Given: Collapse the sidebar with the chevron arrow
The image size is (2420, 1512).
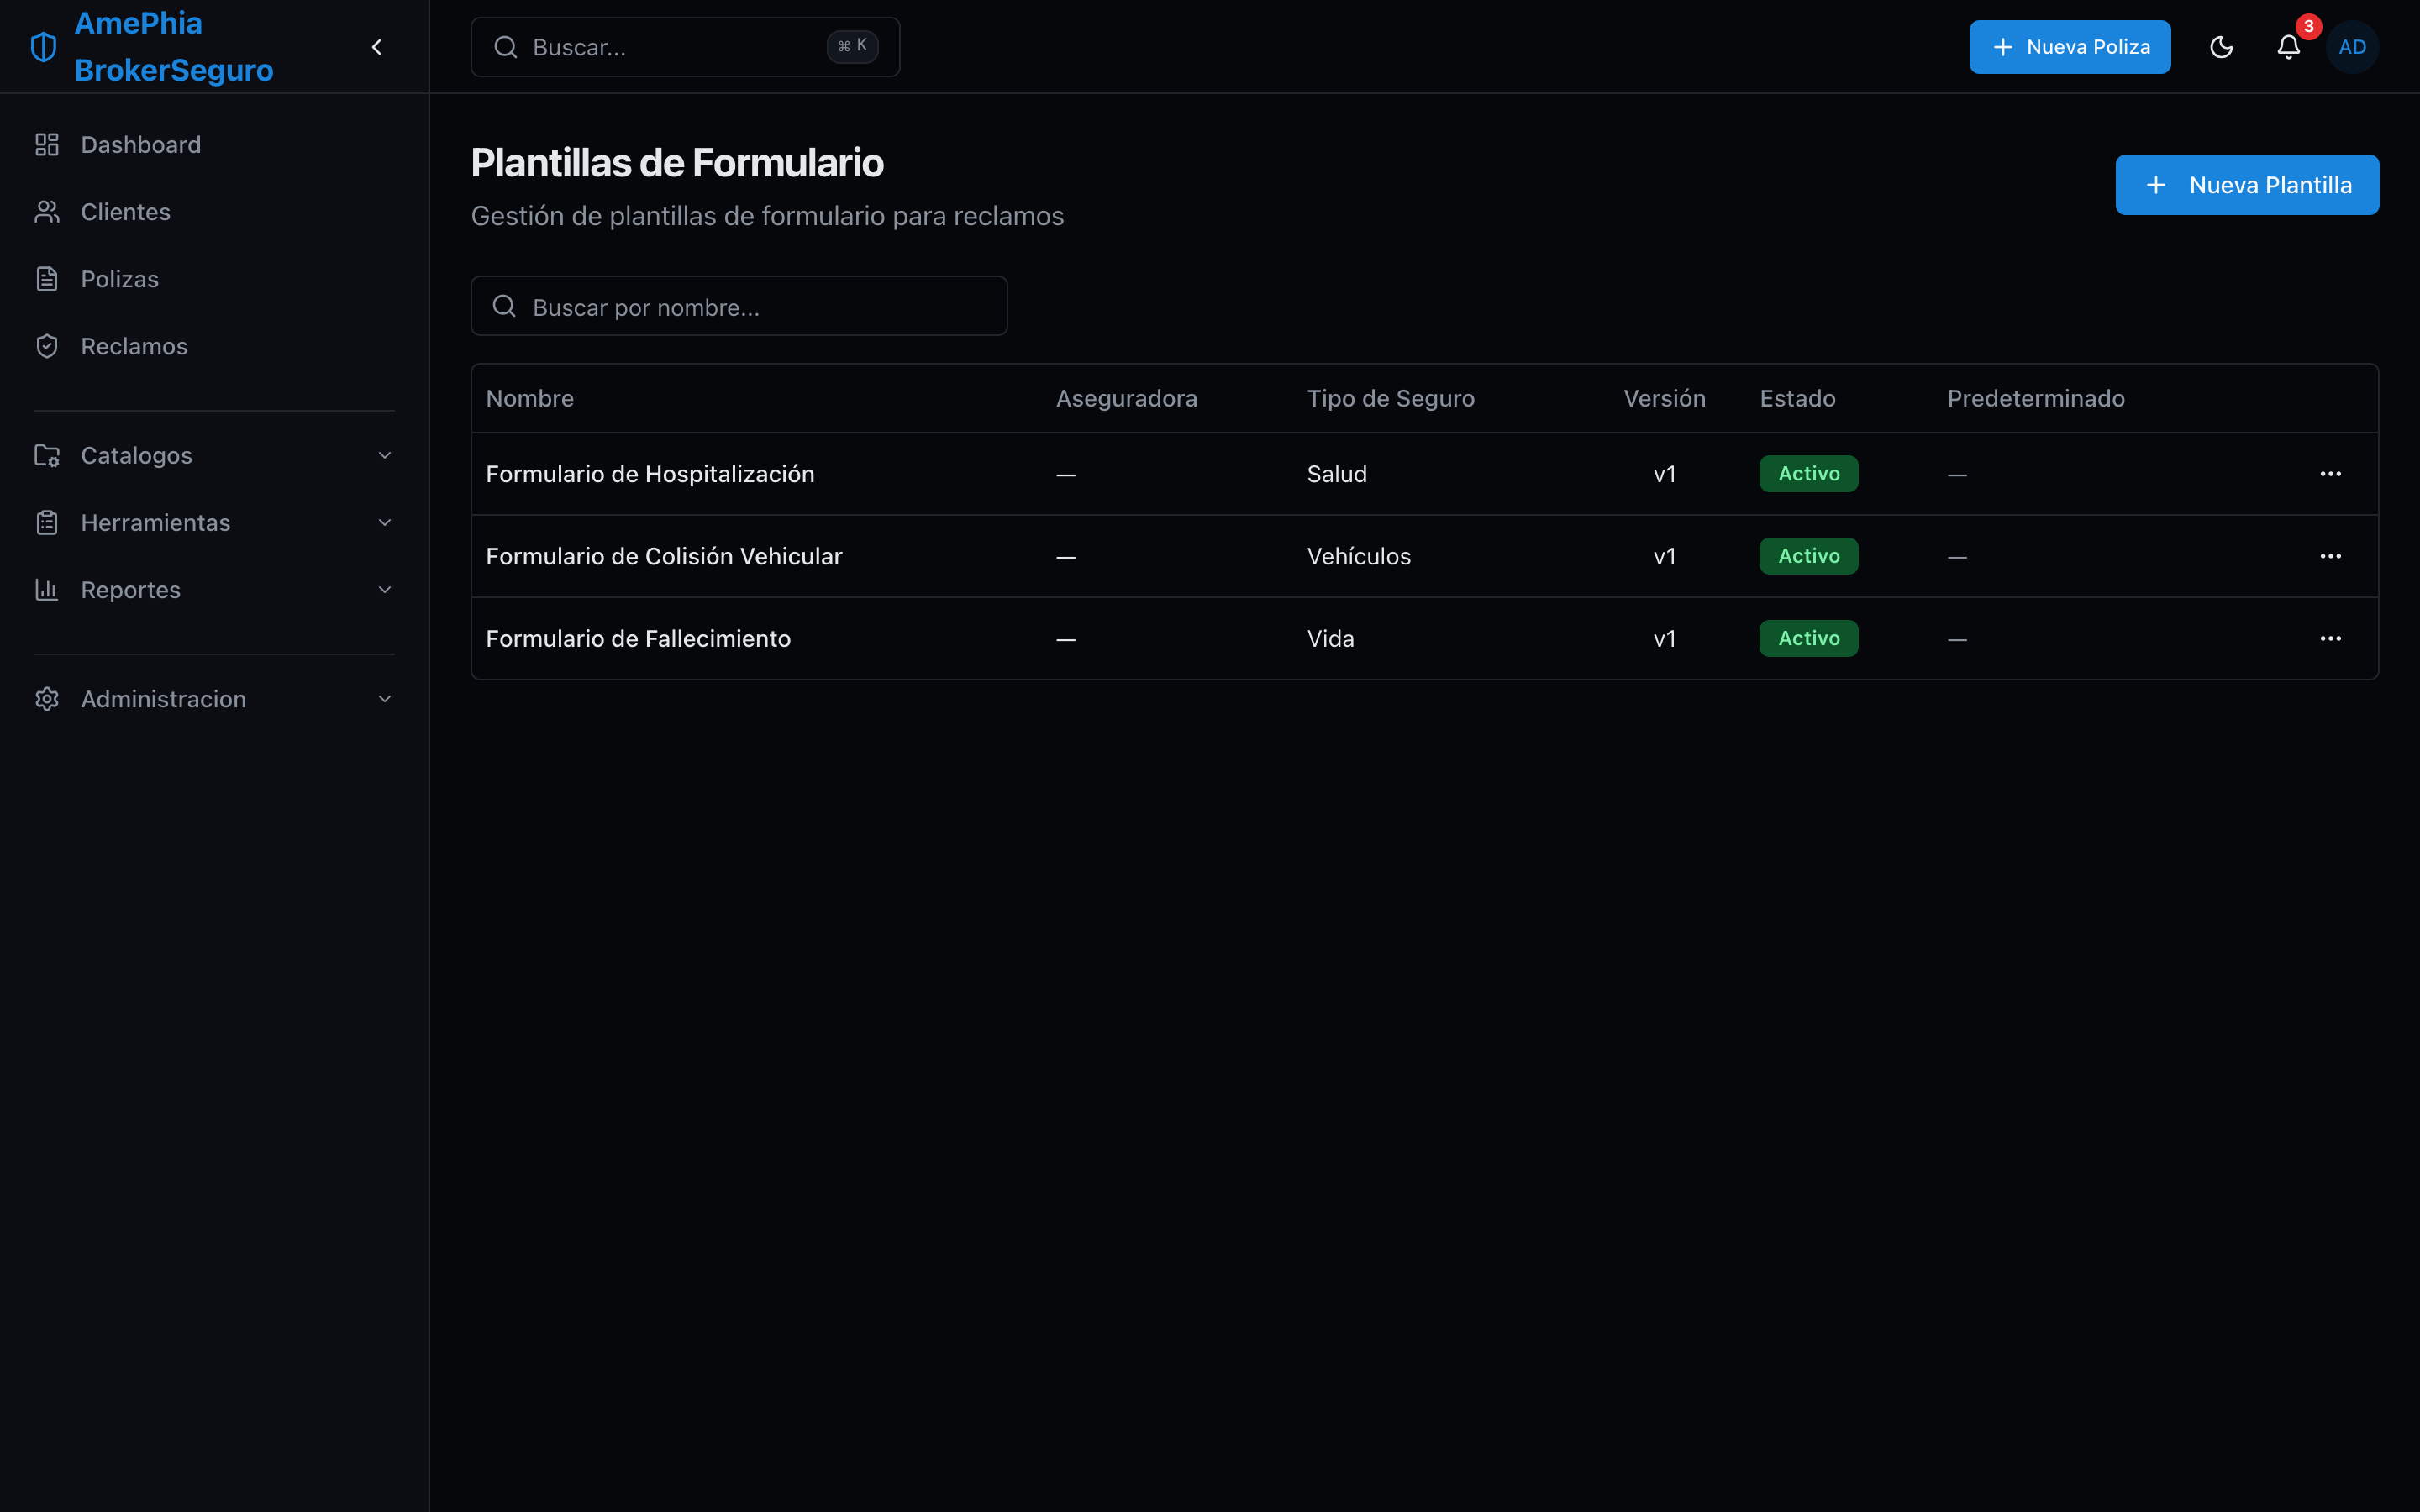Looking at the screenshot, I should [x=377, y=47].
